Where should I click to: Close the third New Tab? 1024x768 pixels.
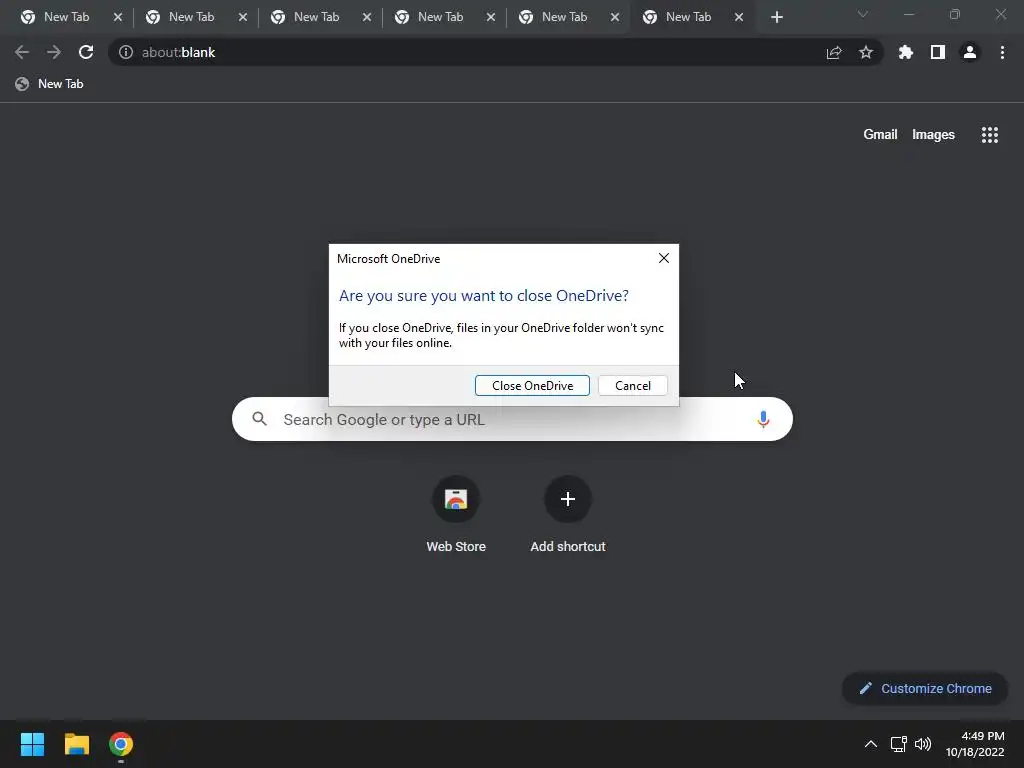click(367, 17)
